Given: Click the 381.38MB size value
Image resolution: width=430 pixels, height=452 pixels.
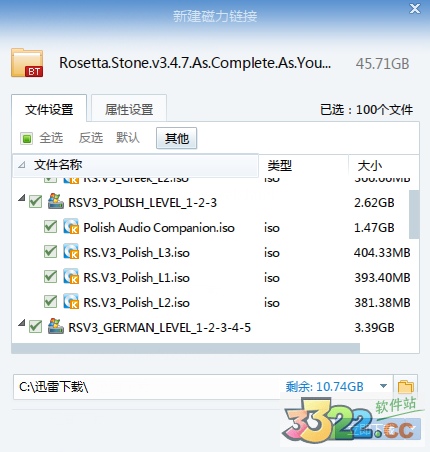Looking at the screenshot, I should [382, 303].
